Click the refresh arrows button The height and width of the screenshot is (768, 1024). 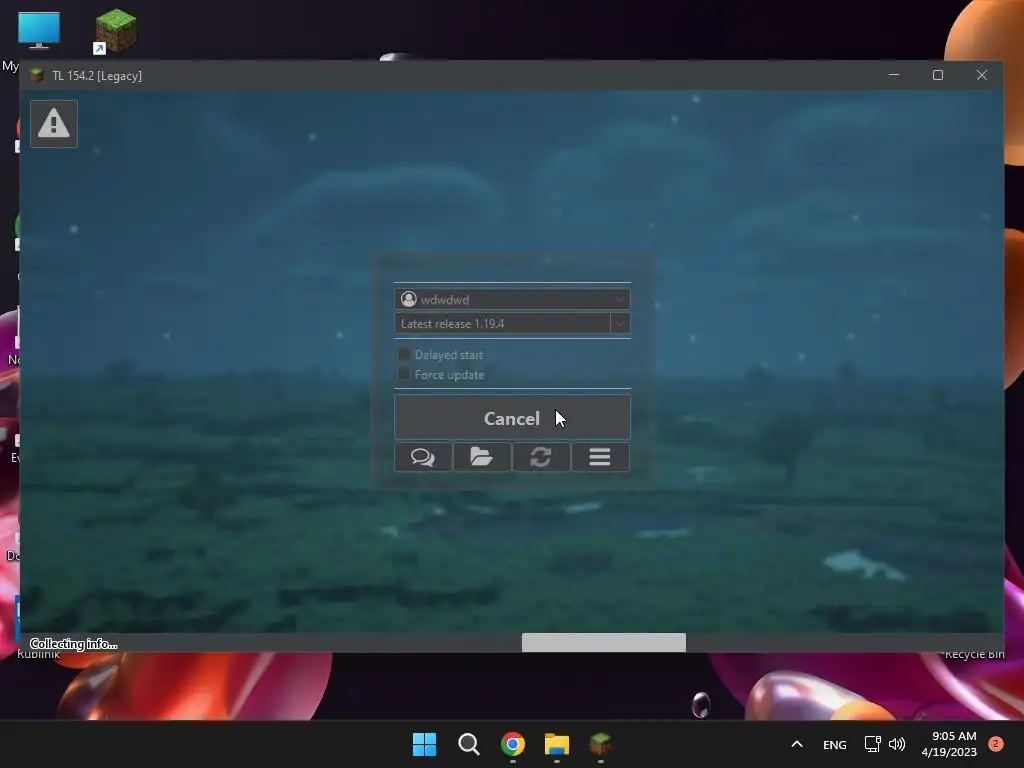click(541, 457)
